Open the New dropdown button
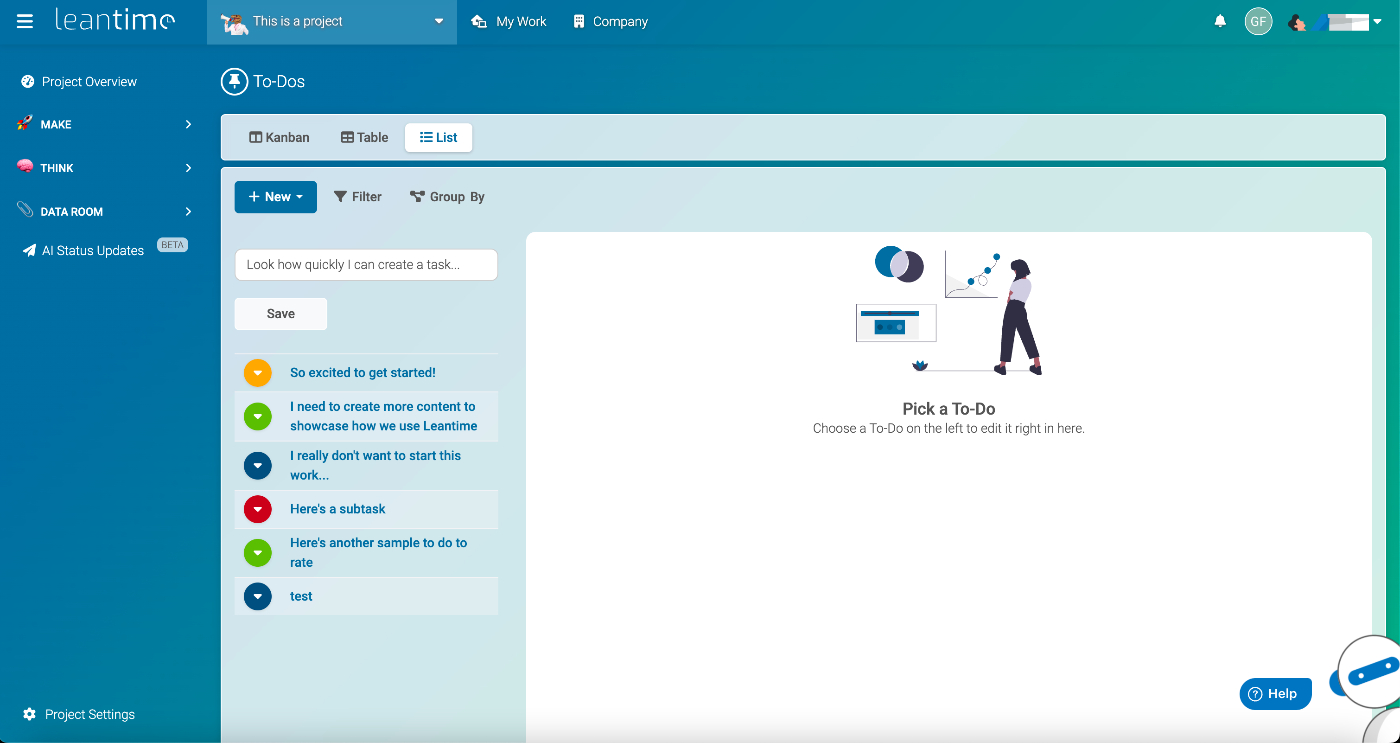1400x743 pixels. pyautogui.click(x=275, y=197)
